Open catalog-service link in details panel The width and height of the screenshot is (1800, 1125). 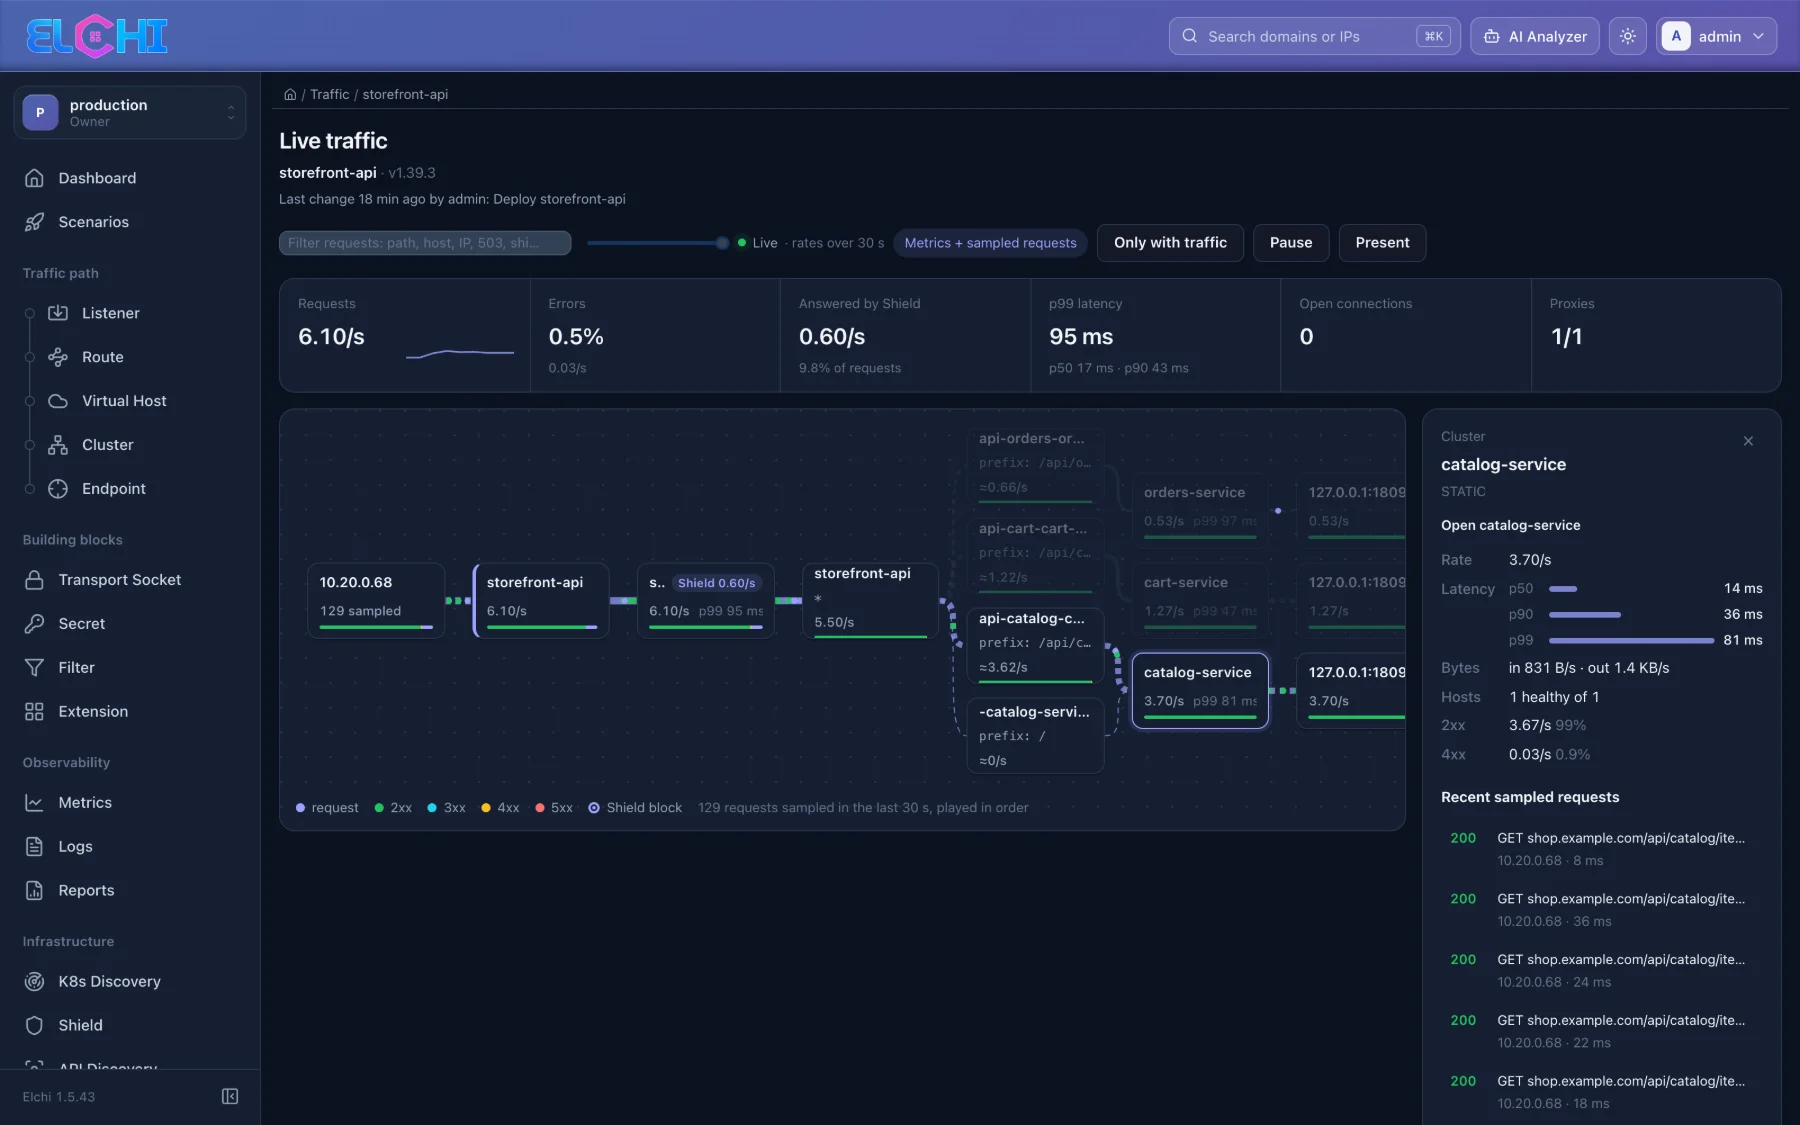coord(1510,525)
